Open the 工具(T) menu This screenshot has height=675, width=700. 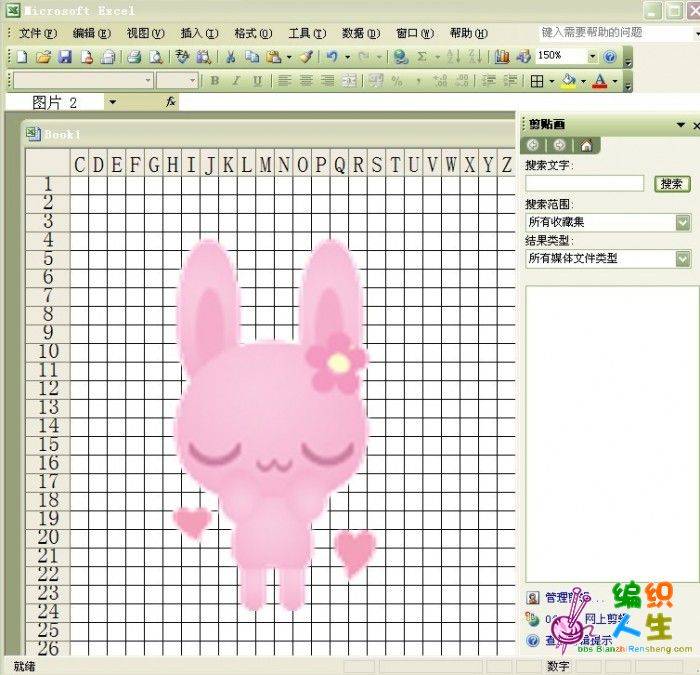[307, 33]
